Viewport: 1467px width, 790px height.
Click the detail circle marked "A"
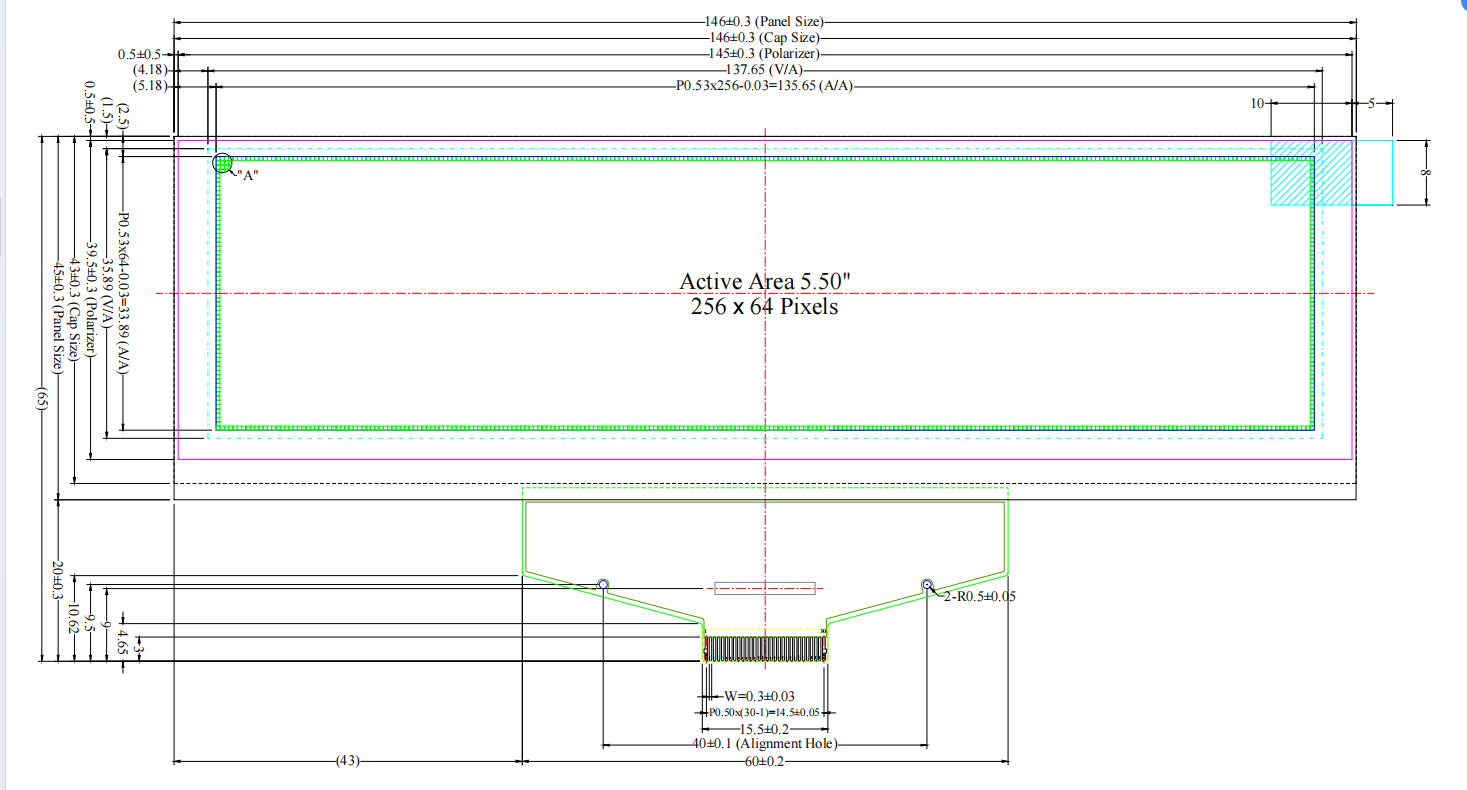[x=222, y=161]
